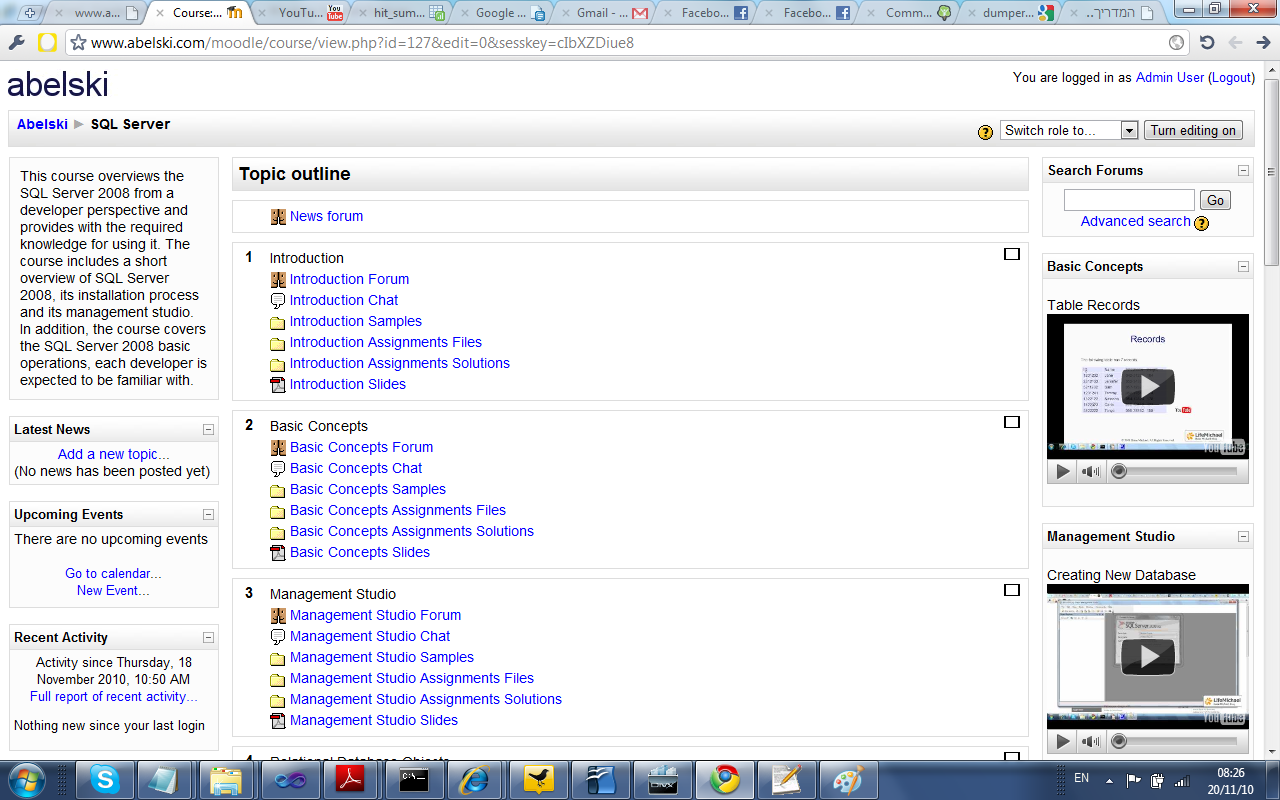The image size is (1280, 800).
Task: Click the Abelski breadcrumb link
Action: (x=42, y=124)
